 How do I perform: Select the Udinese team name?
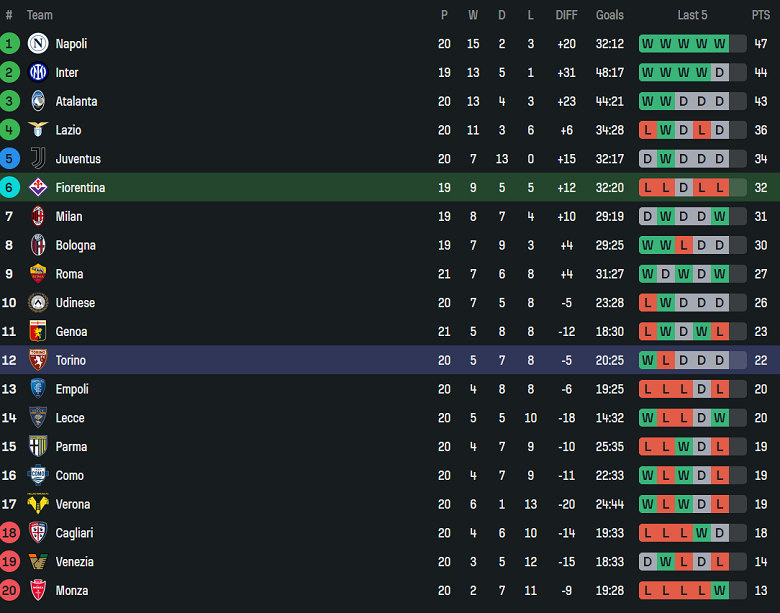click(75, 303)
